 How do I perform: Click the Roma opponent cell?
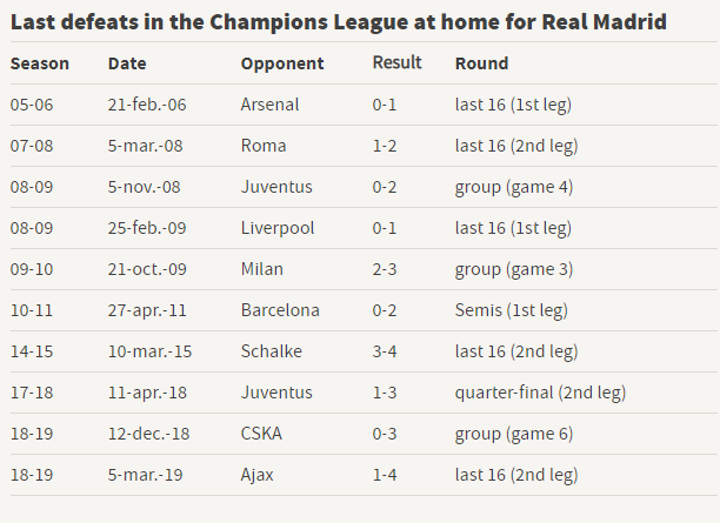(263, 145)
